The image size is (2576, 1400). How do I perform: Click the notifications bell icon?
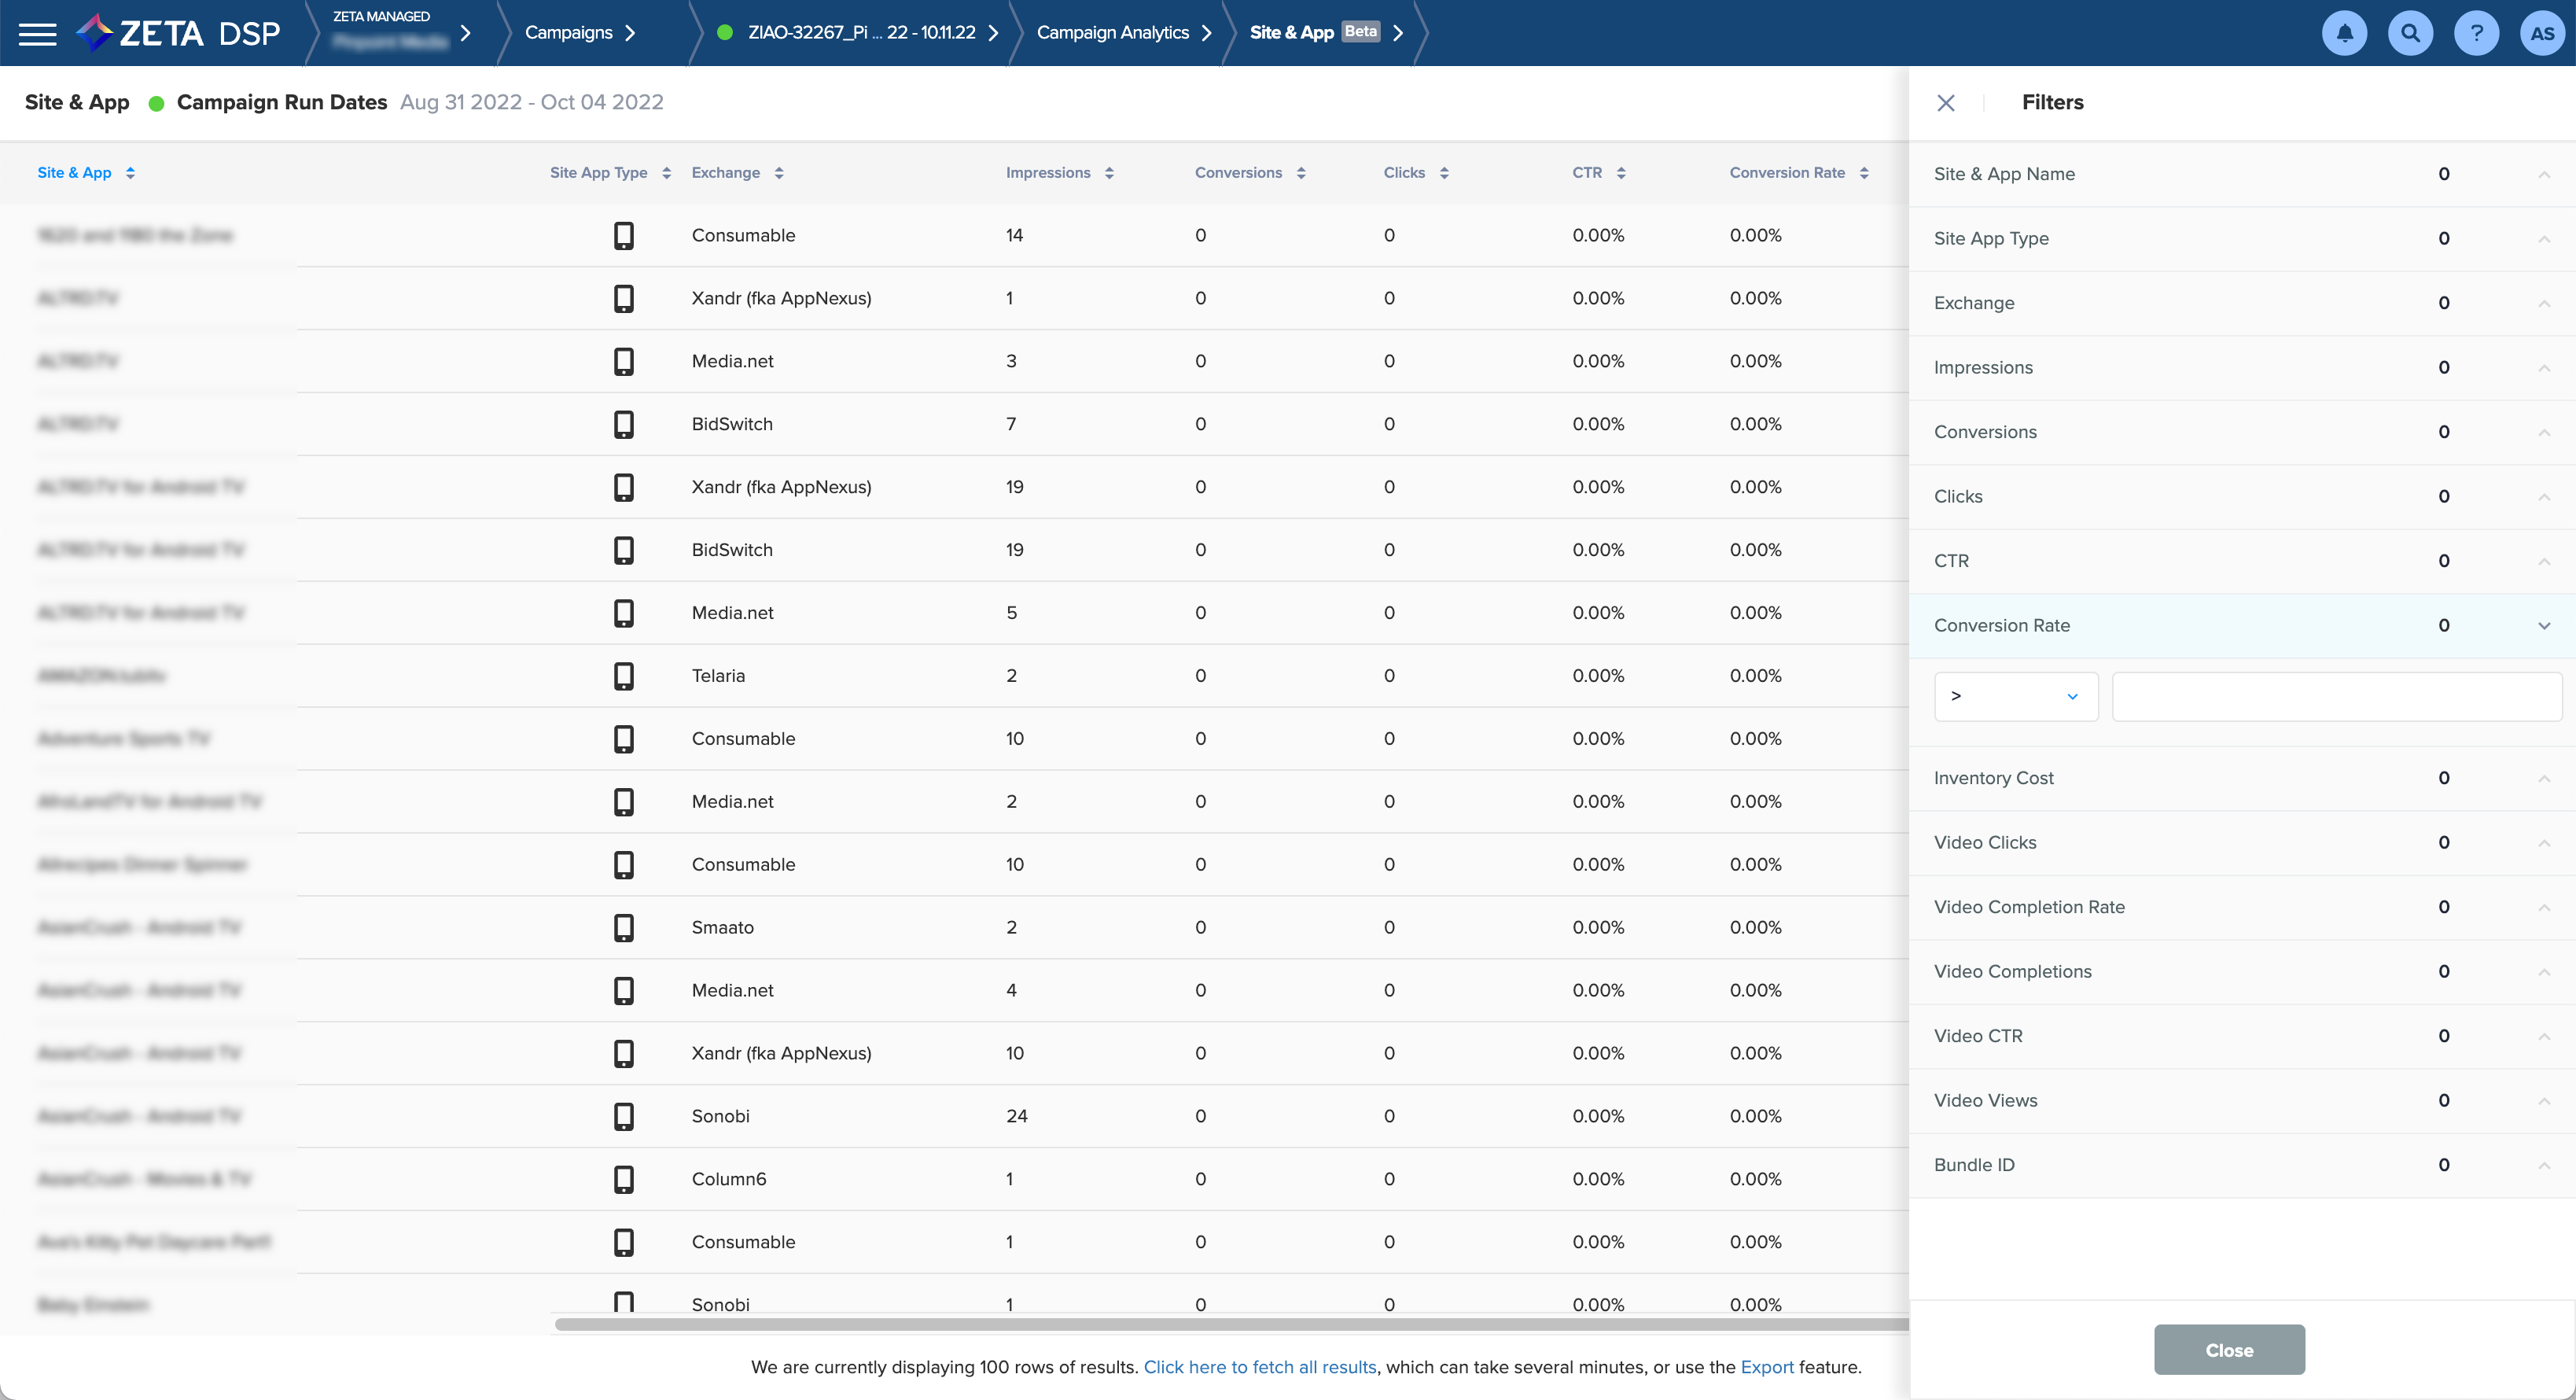tap(2343, 33)
